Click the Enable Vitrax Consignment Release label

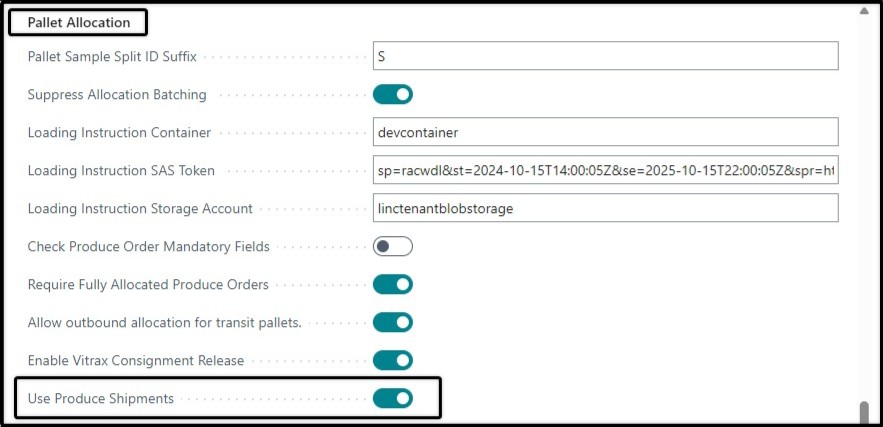(x=136, y=361)
